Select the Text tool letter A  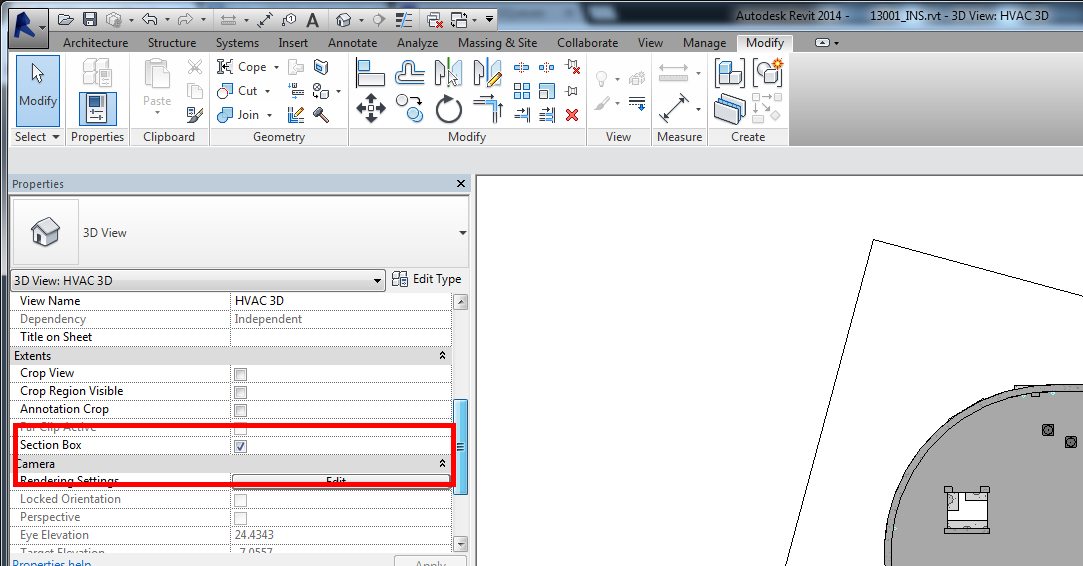[x=312, y=20]
